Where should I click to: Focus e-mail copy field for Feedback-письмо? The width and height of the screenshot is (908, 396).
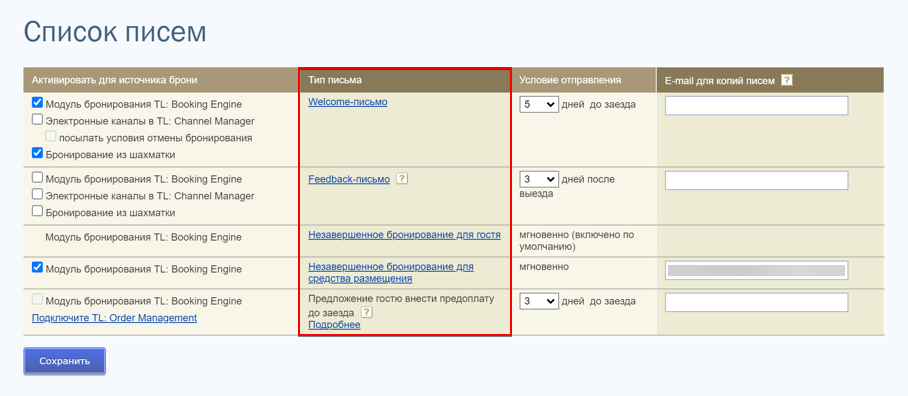(756, 180)
